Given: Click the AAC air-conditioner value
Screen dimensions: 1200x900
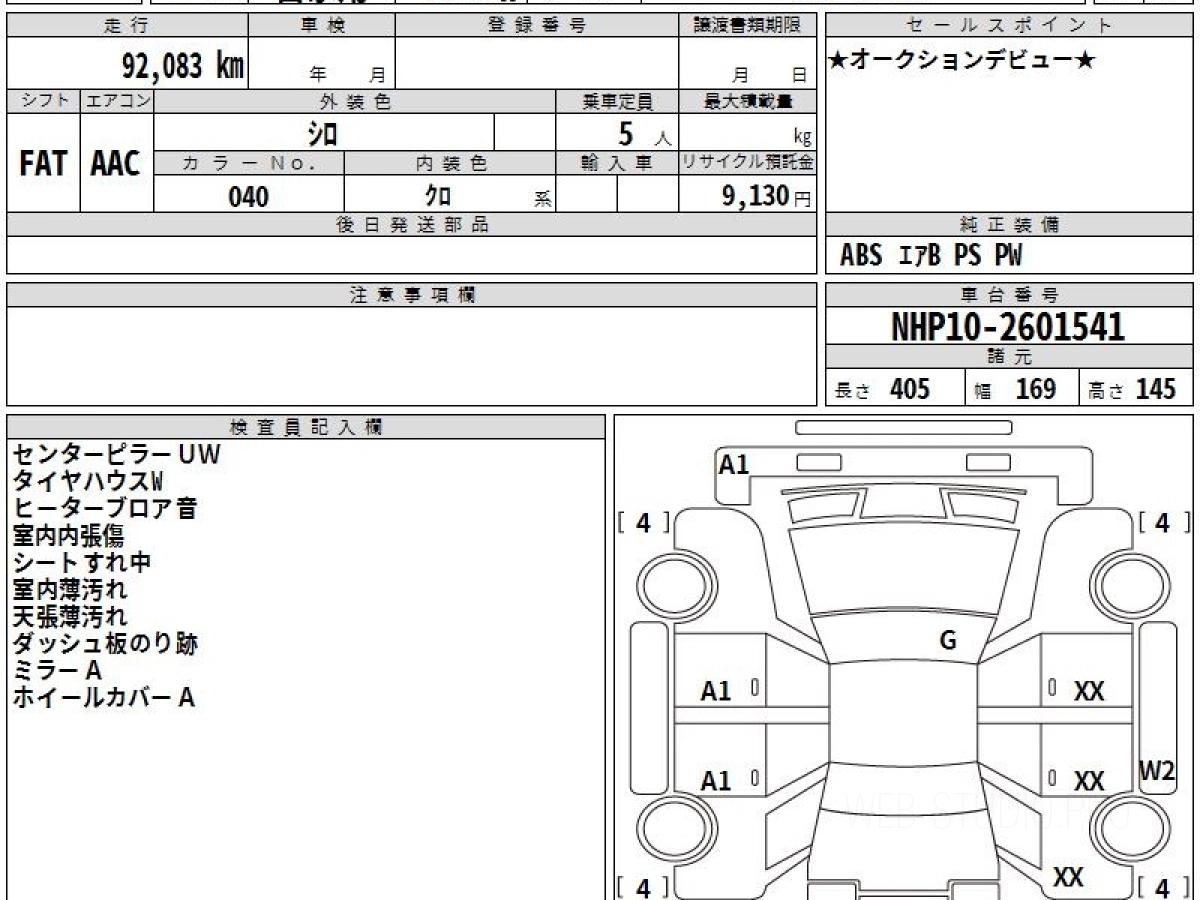Looking at the screenshot, I should (116, 164).
